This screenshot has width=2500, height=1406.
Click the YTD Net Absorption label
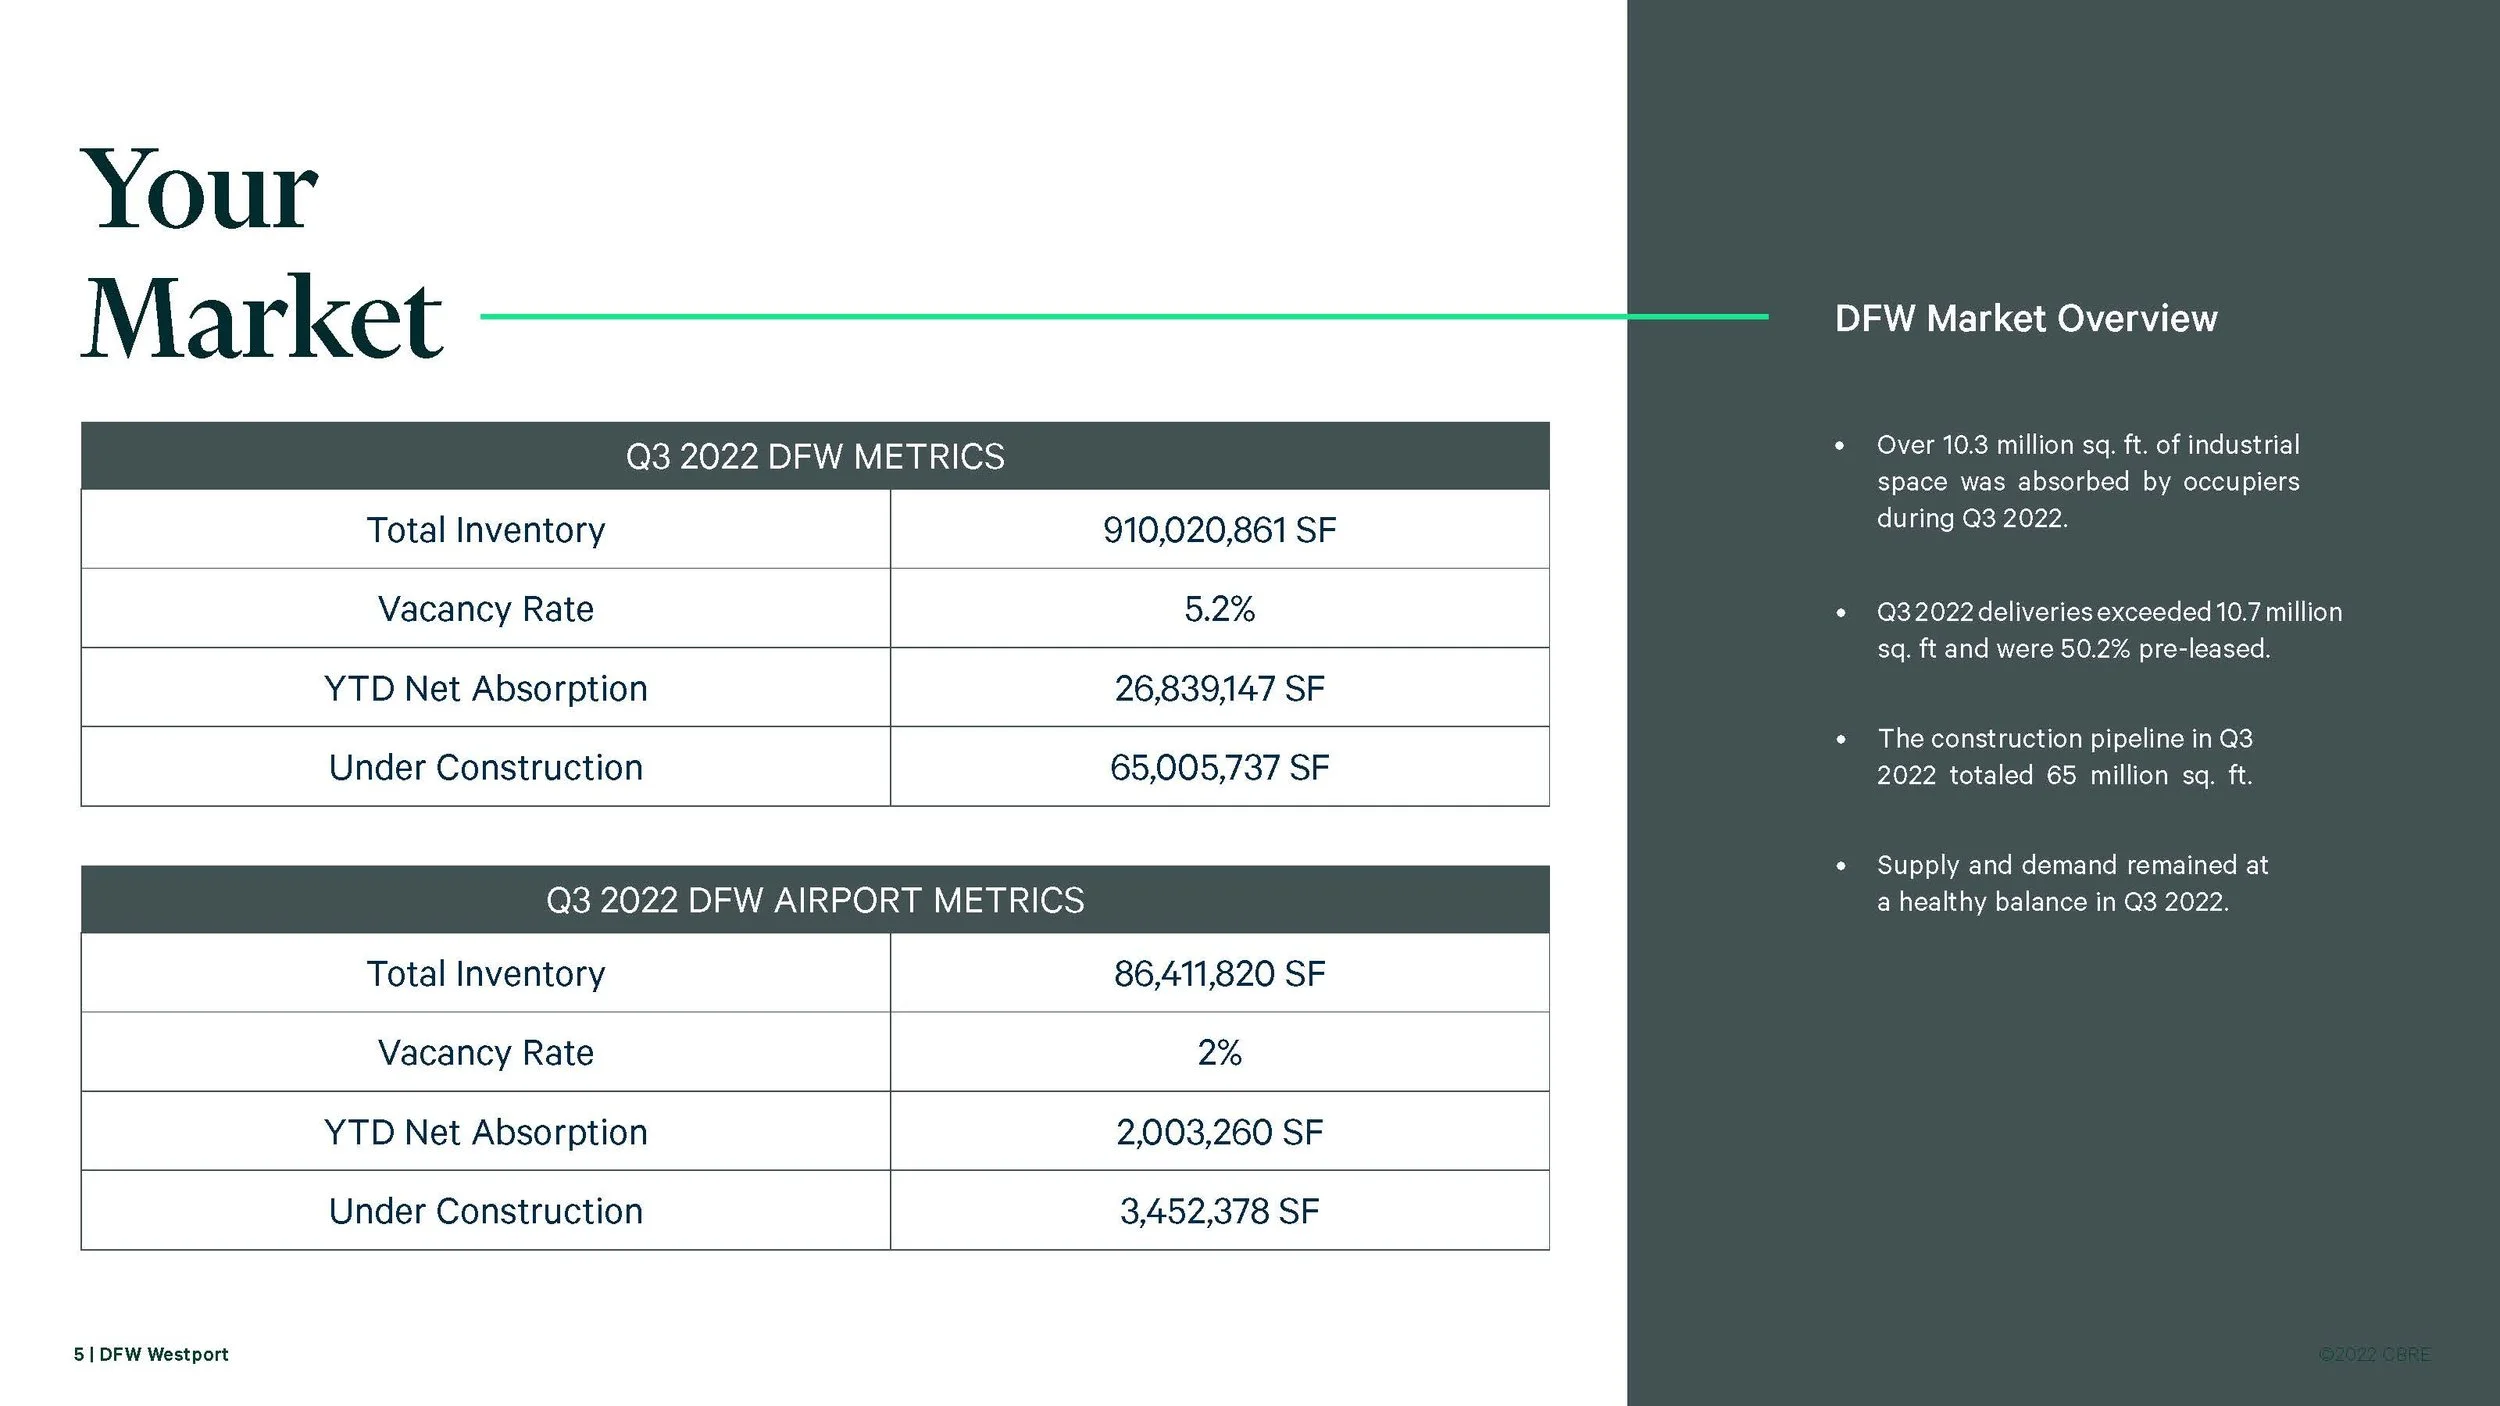tap(485, 688)
